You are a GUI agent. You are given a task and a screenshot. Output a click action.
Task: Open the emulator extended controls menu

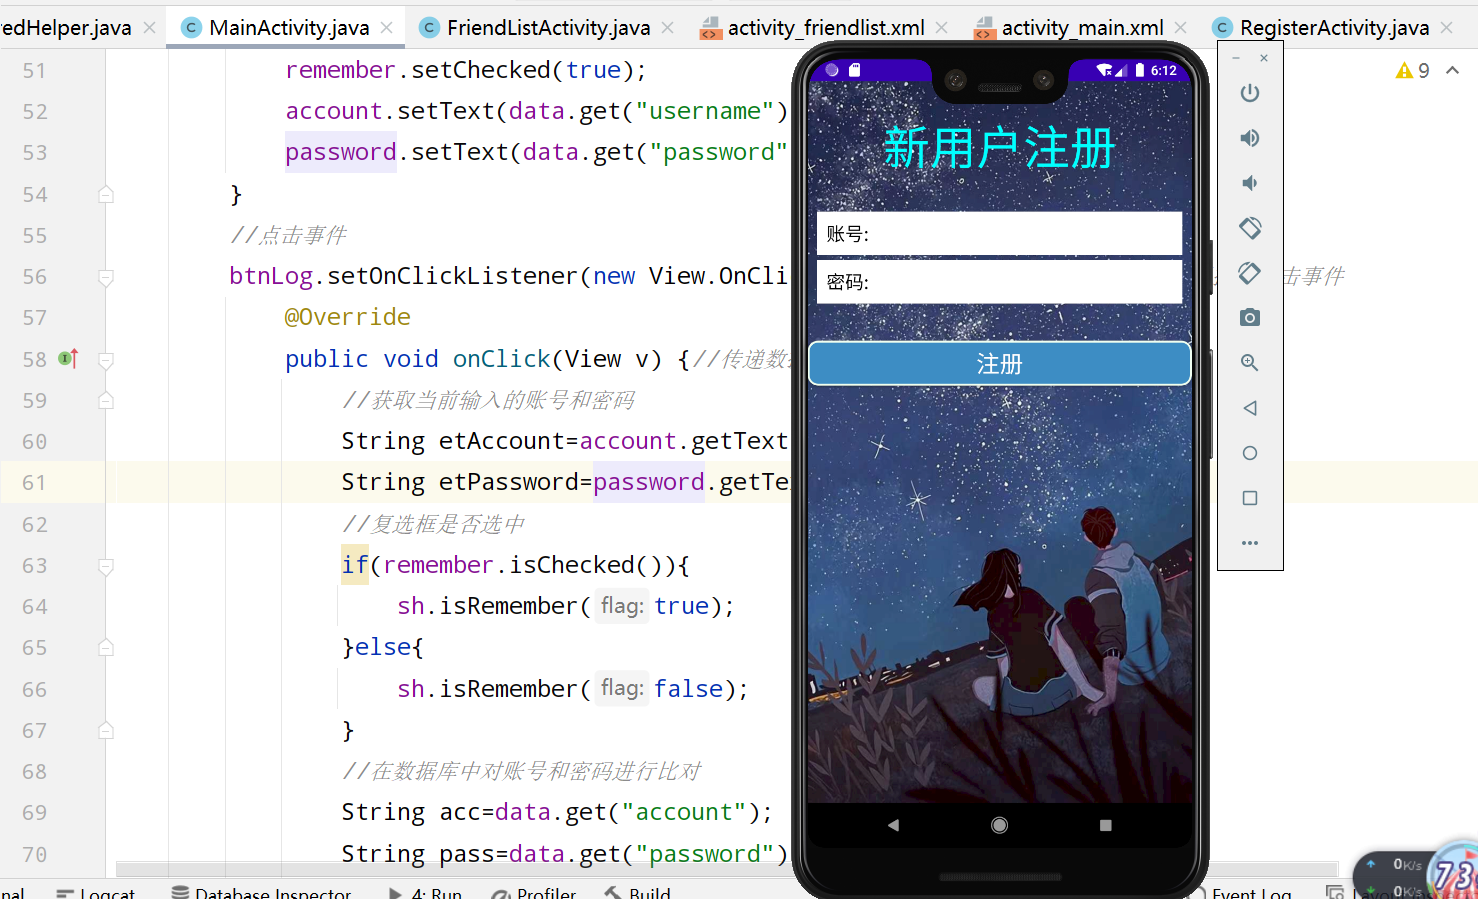(1249, 543)
